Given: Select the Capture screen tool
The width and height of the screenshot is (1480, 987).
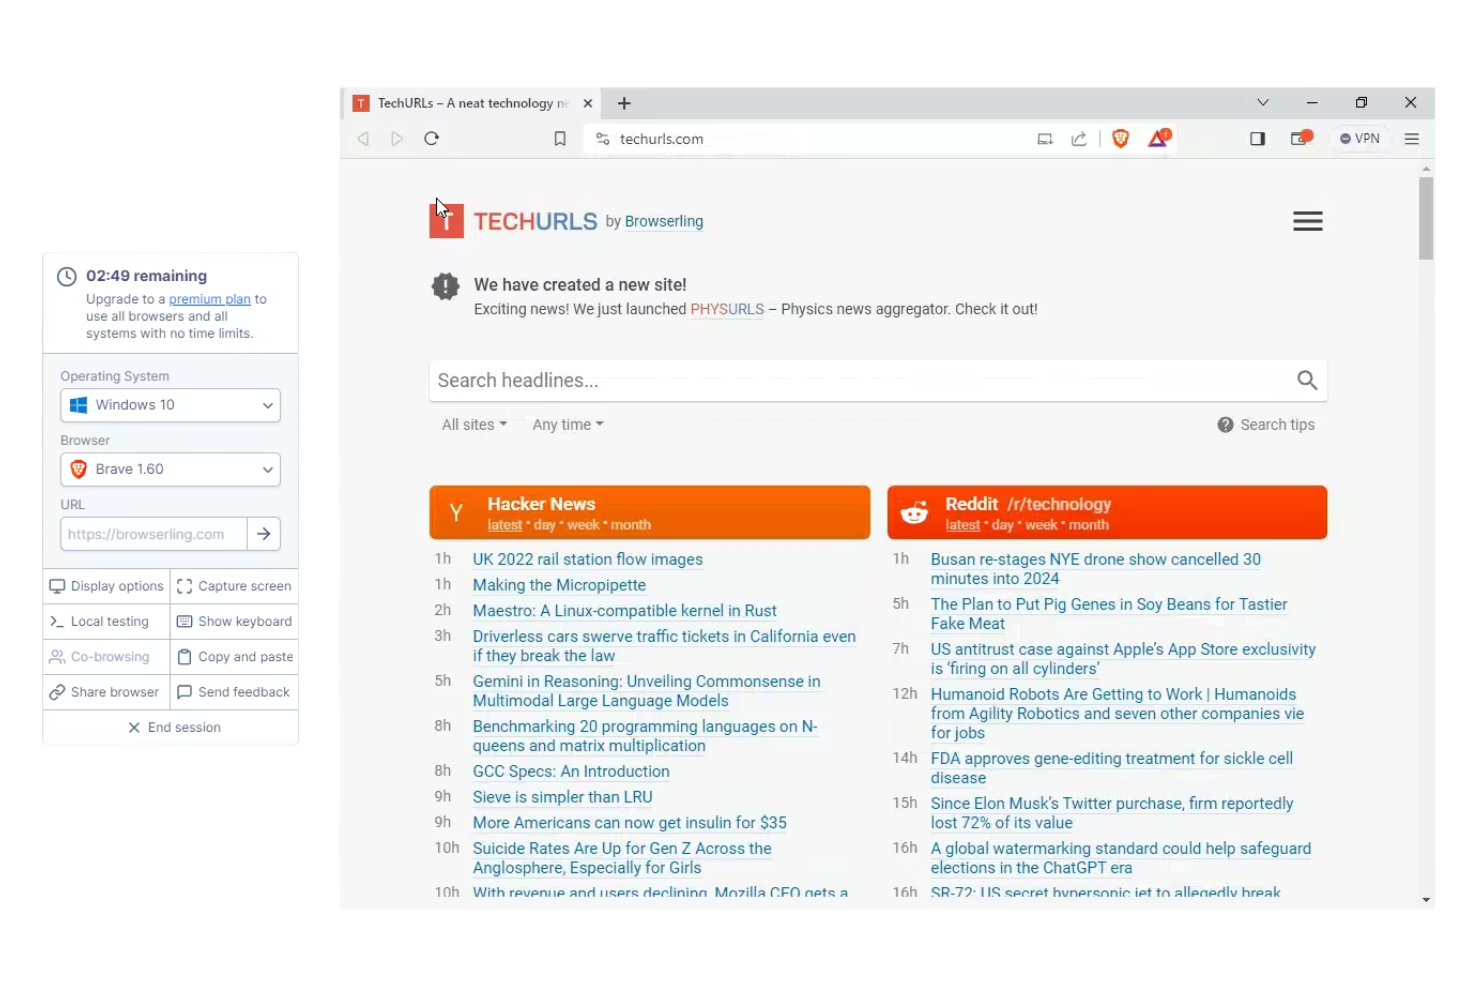Looking at the screenshot, I should coord(234,586).
